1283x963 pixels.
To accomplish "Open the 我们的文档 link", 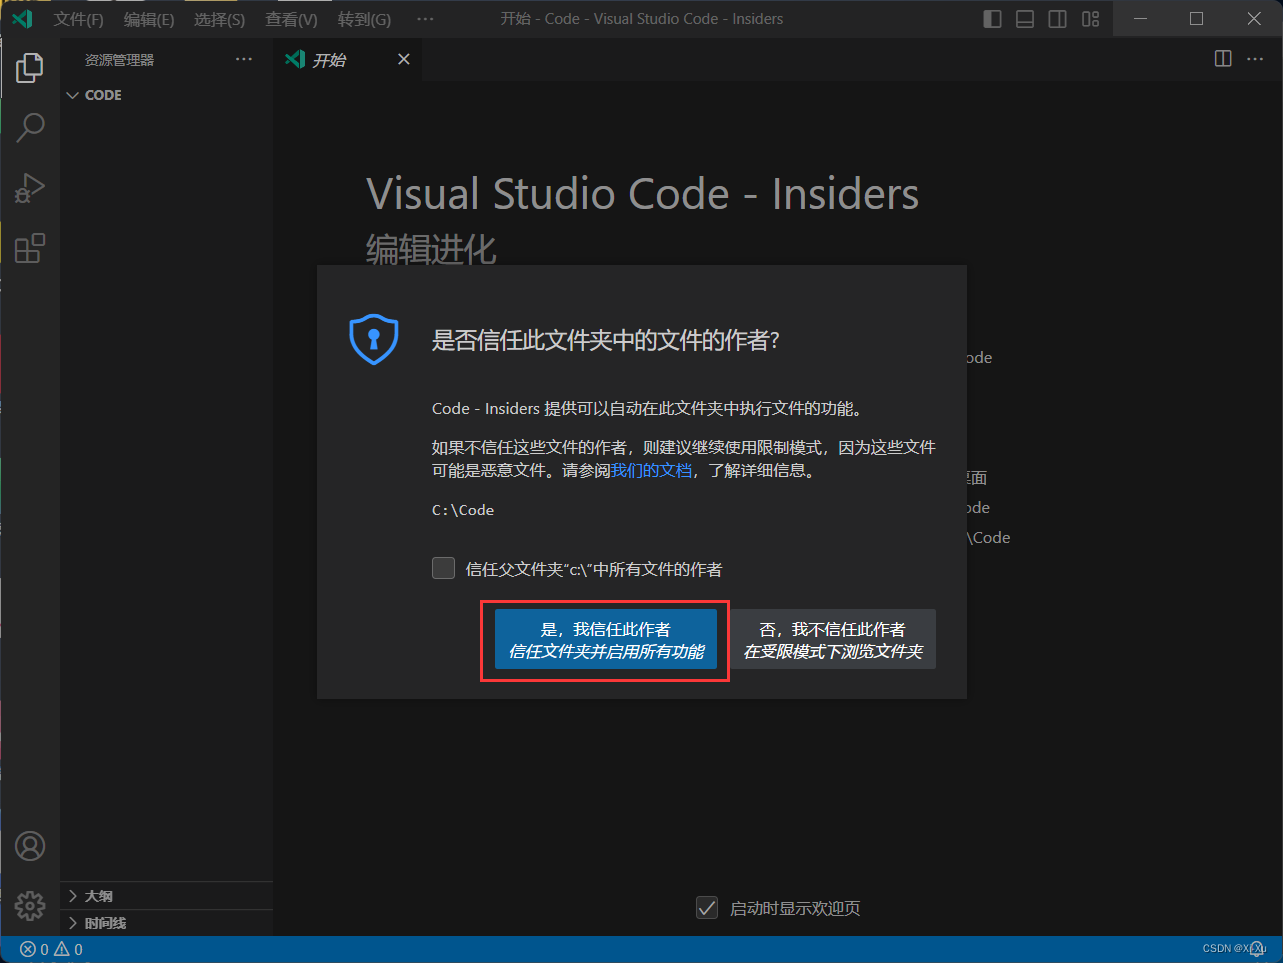I will (651, 471).
